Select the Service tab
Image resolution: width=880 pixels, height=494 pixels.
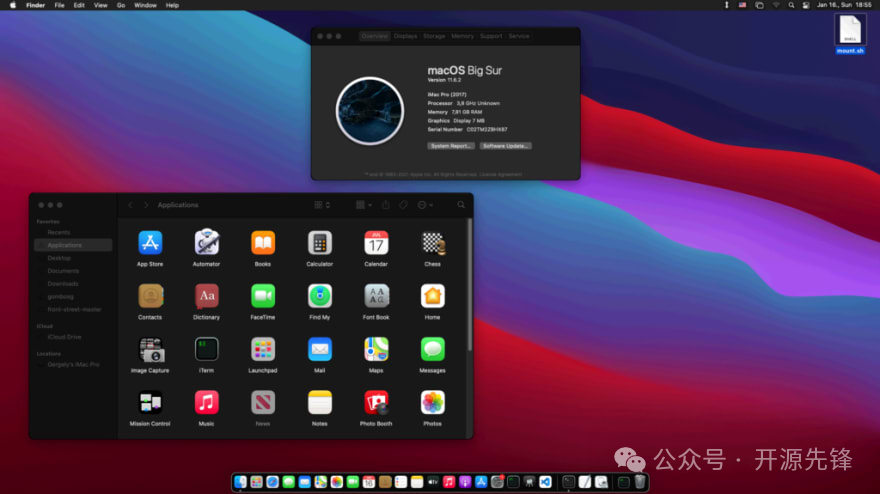pos(519,36)
